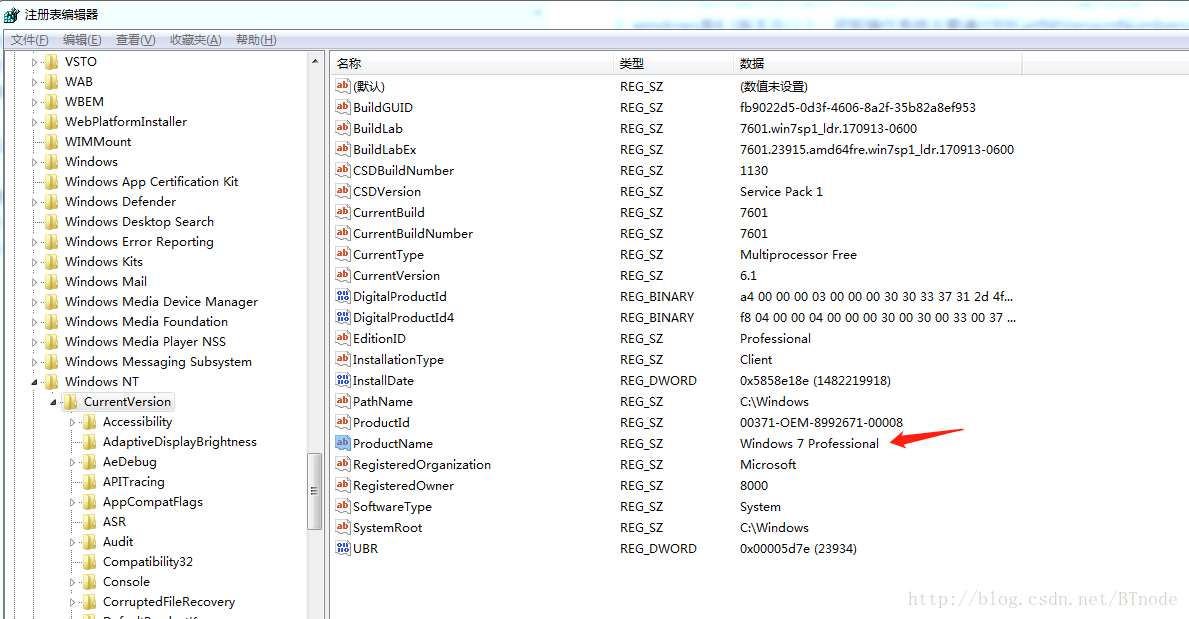Open the 文件(F) menu
This screenshot has height=619, width=1189.
pos(30,40)
